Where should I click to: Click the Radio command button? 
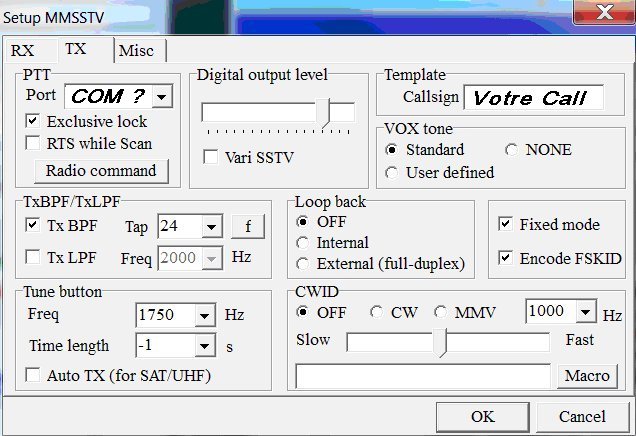tap(101, 171)
